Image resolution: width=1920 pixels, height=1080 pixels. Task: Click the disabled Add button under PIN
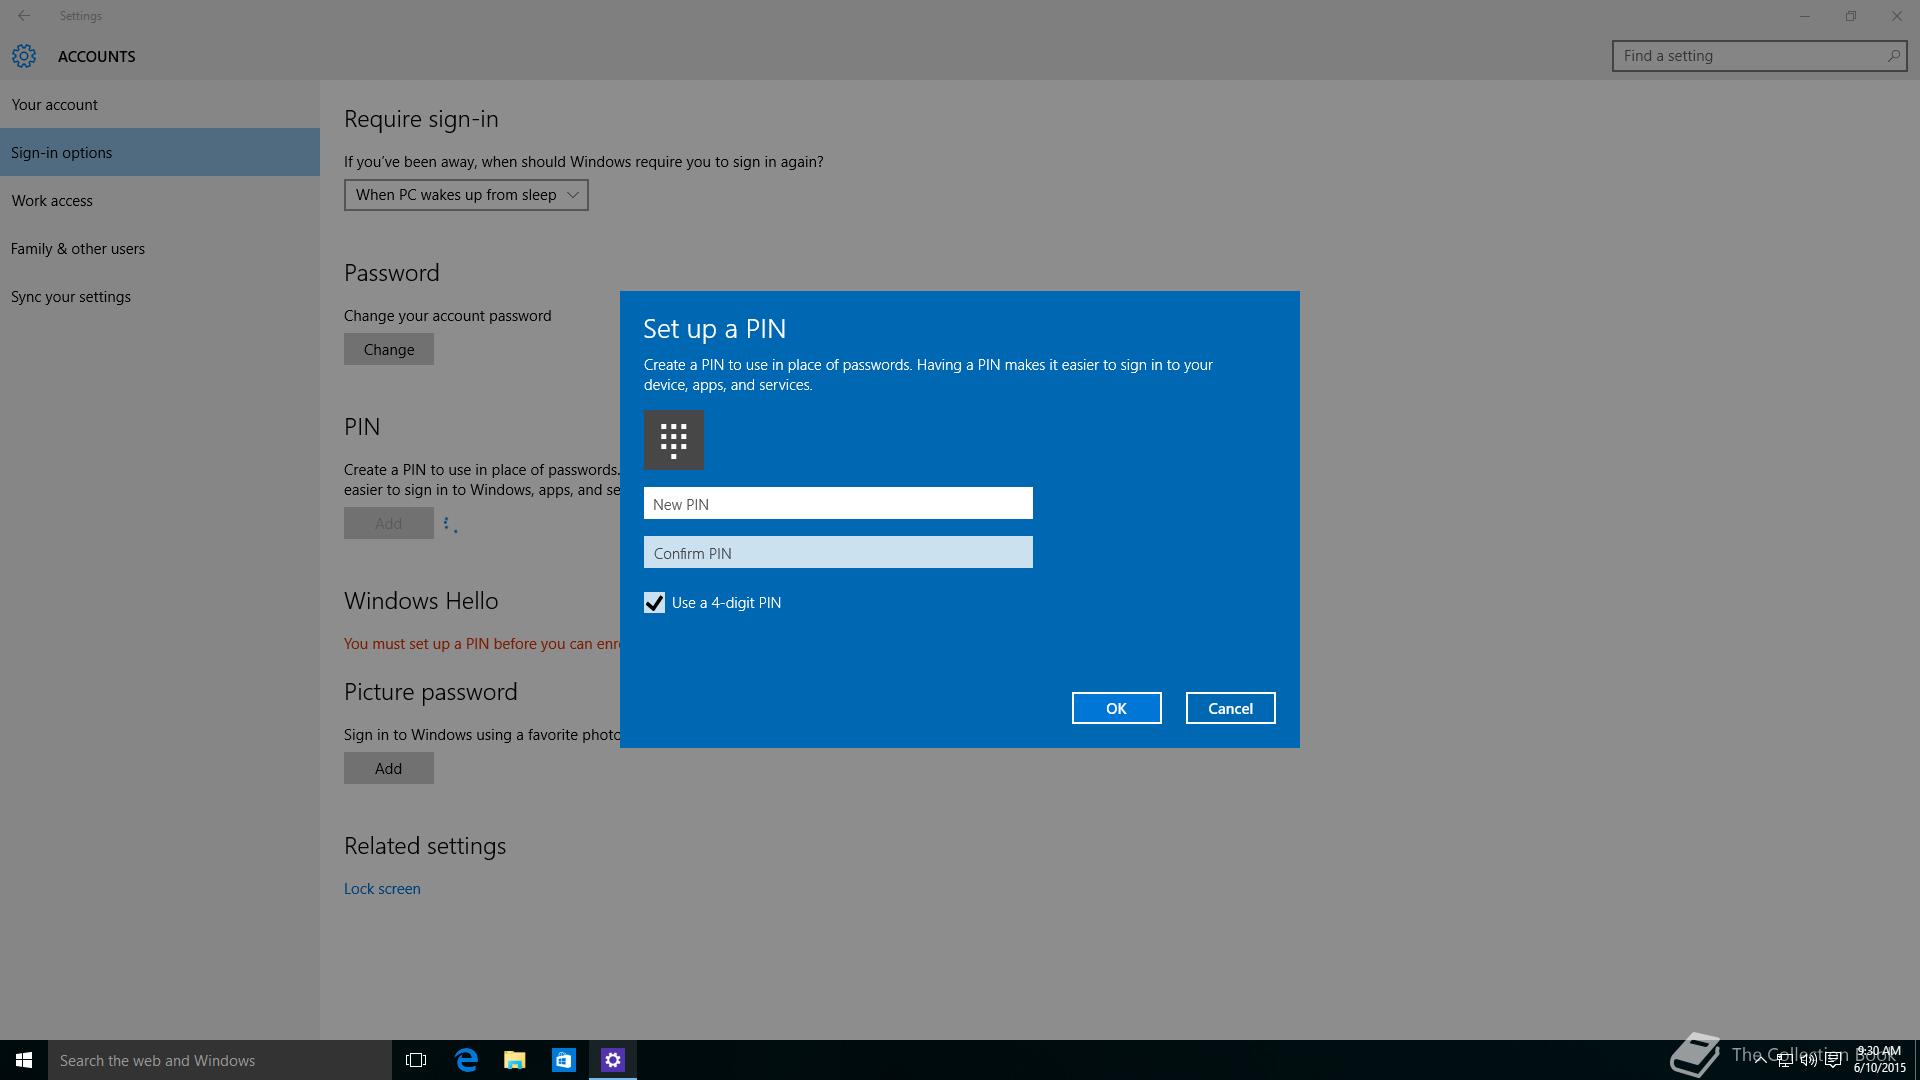click(x=389, y=523)
